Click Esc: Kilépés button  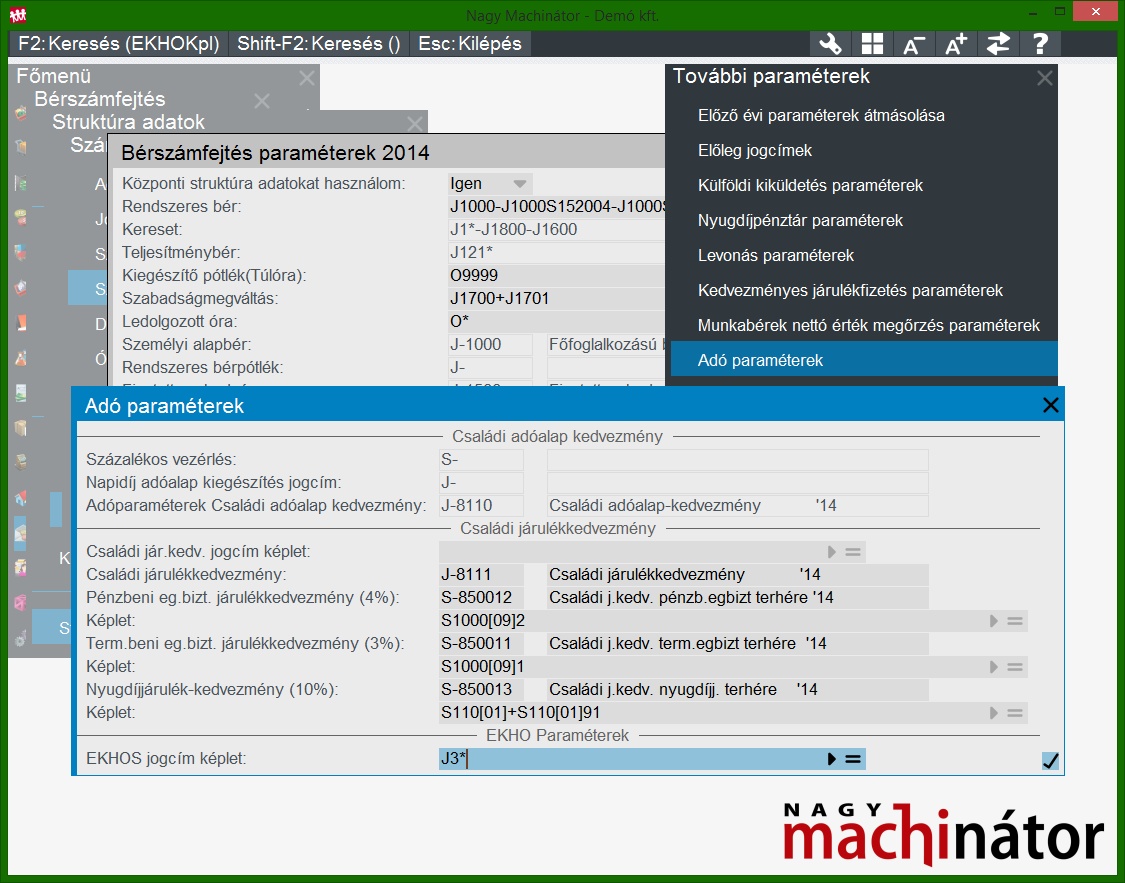click(x=470, y=44)
